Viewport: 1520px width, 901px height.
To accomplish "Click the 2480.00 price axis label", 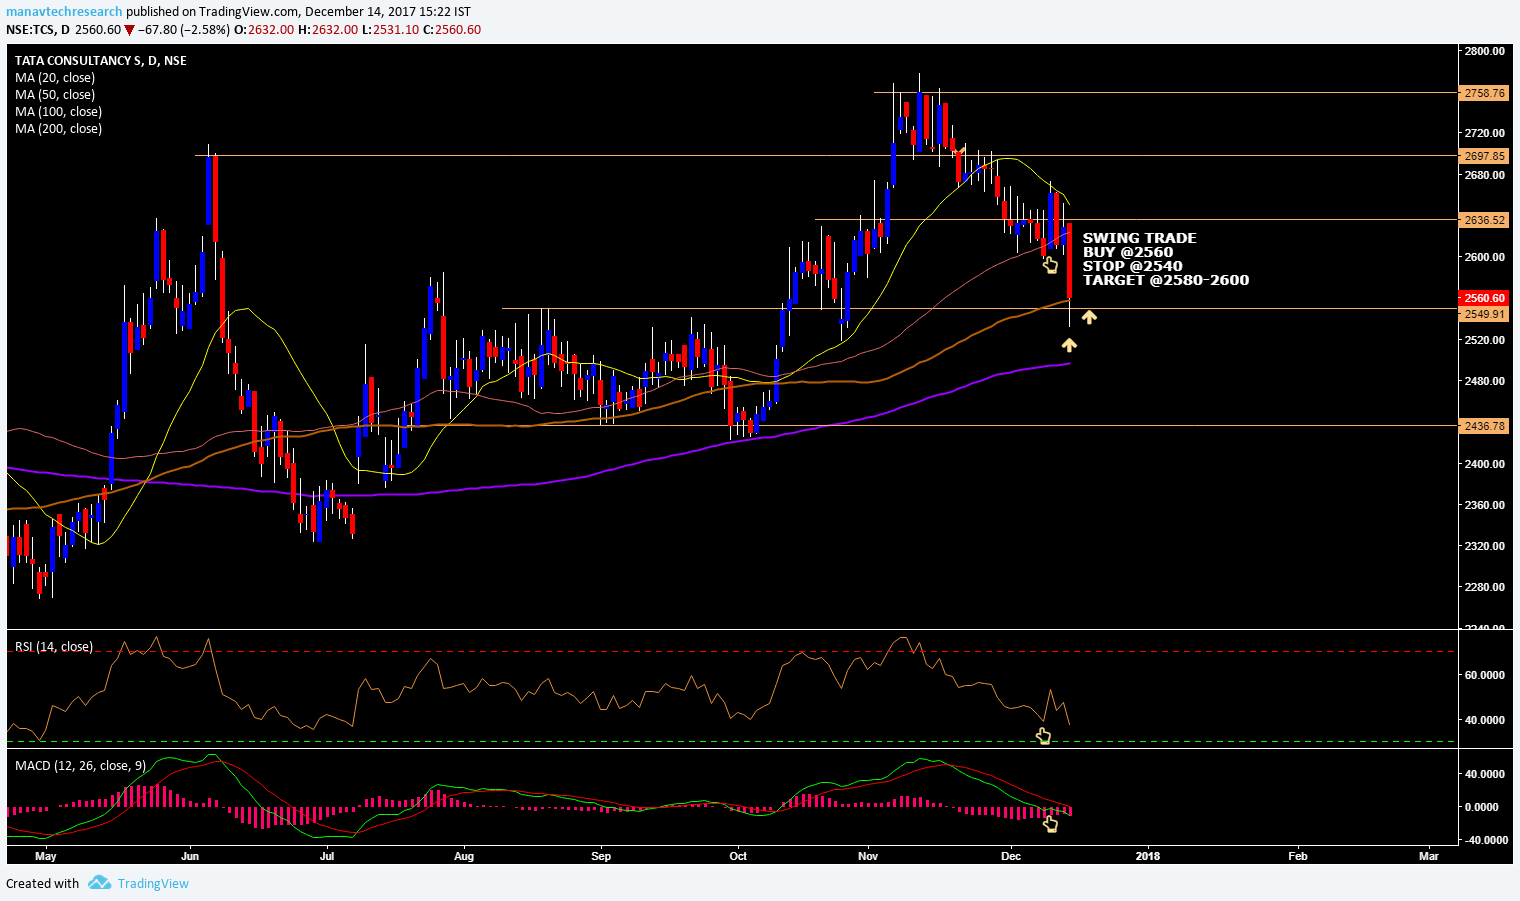I will (x=1485, y=381).
